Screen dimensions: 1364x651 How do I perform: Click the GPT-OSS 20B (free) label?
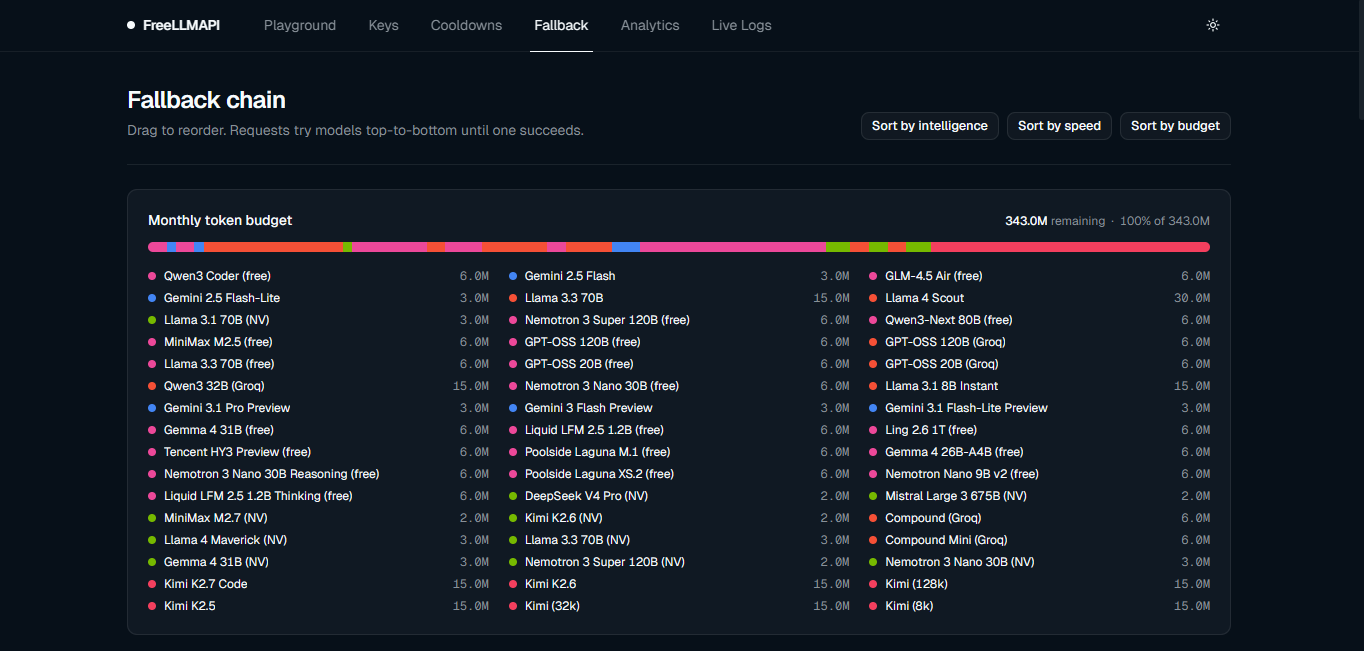pyautogui.click(x=579, y=364)
